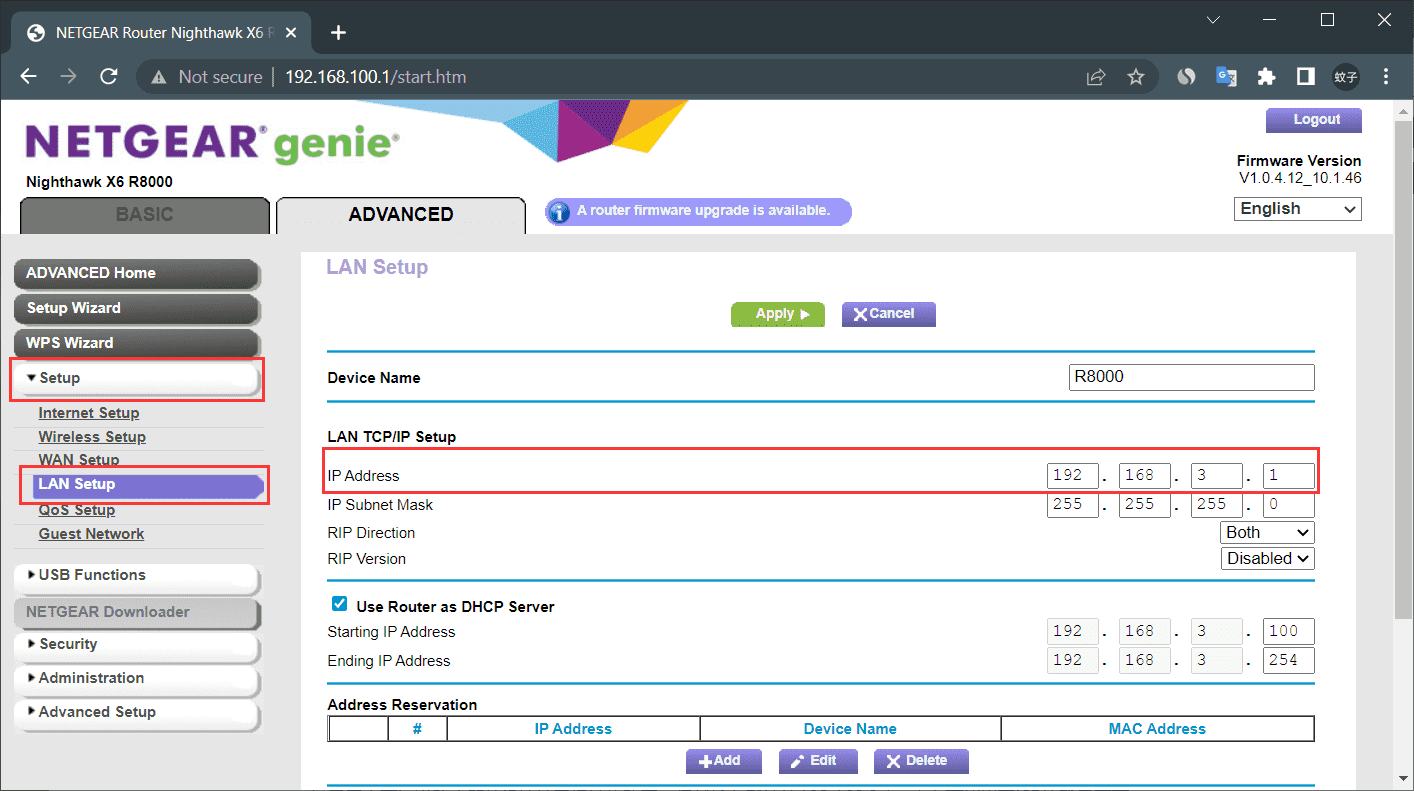The height and width of the screenshot is (791, 1414).
Task: Open the RIP Direction dropdown
Action: point(1268,533)
